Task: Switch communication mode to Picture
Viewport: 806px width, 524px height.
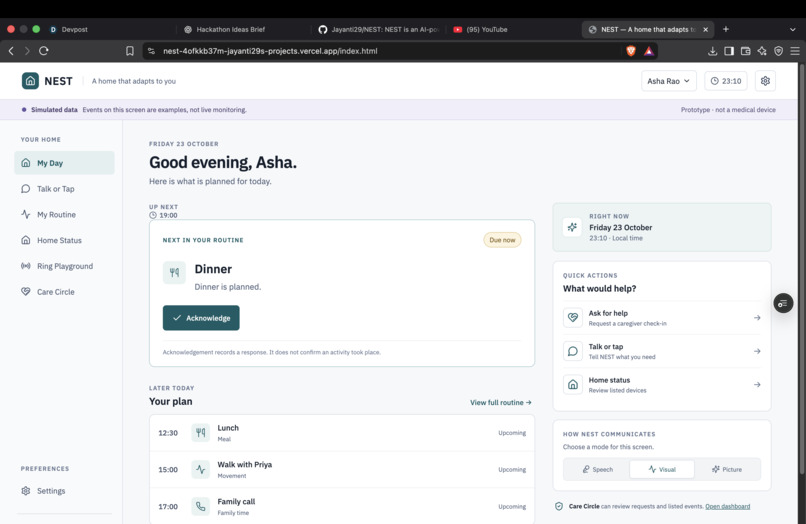Action: [x=727, y=469]
